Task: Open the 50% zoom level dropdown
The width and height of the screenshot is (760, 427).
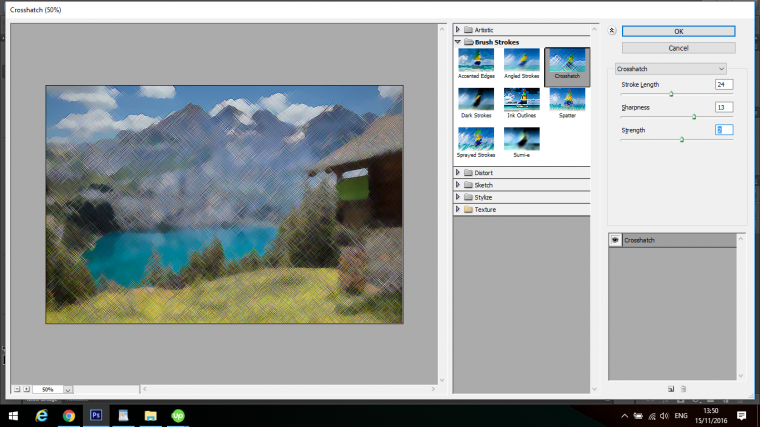Action: [x=68, y=390]
